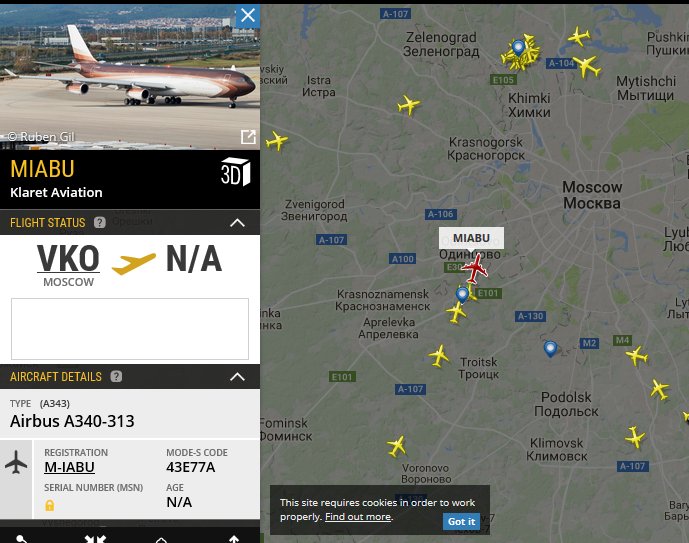Click Got it on cookie notice
Screen dimensions: 689x543
pyautogui.click(x=461, y=521)
